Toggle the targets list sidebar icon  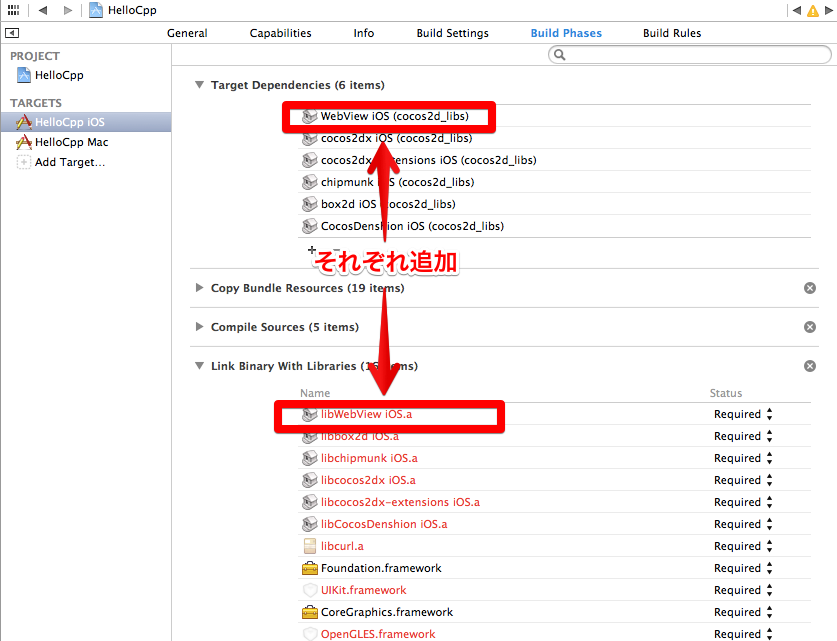click(x=12, y=33)
